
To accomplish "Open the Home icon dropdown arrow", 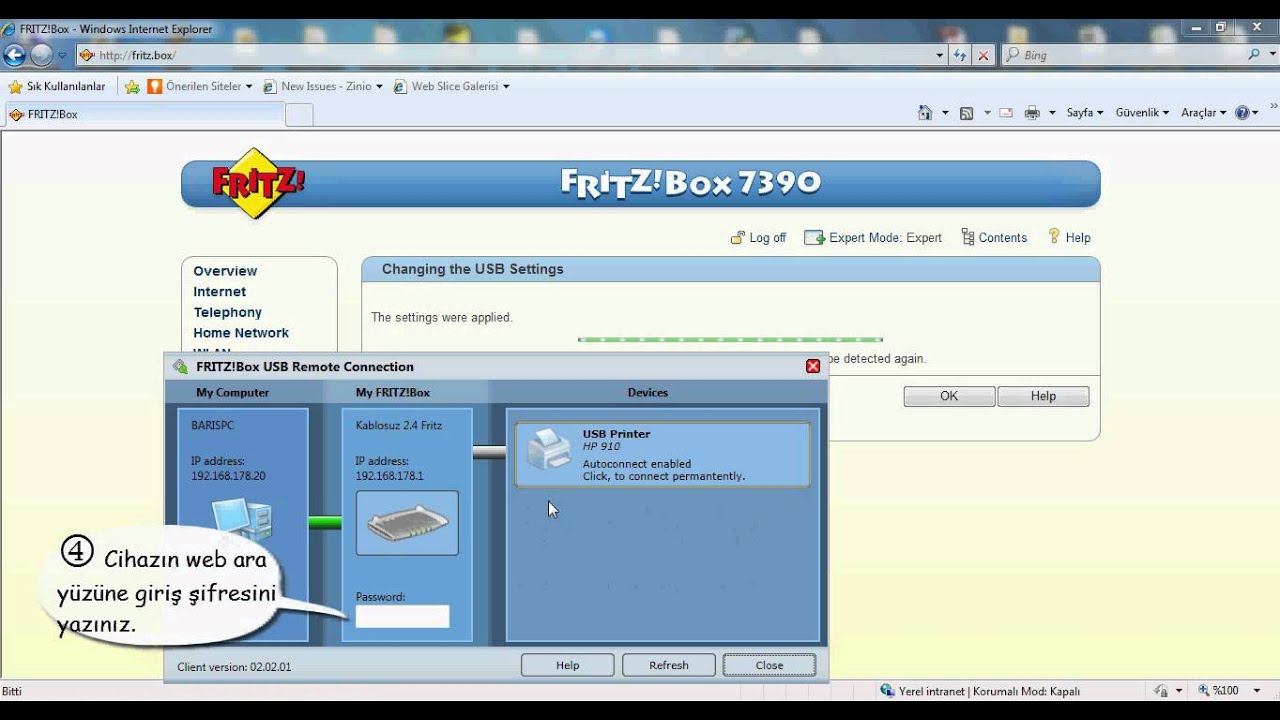I will coord(945,113).
